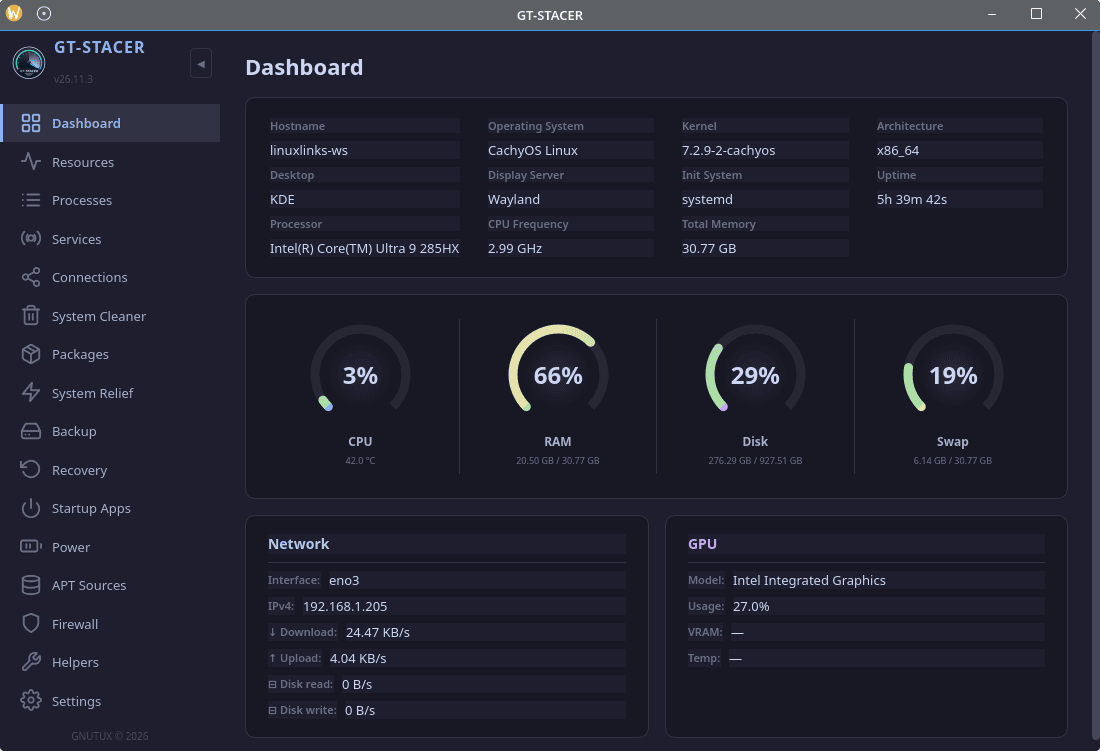Click the GPU model Intel Integrated Graphics
The image size is (1100, 751).
click(809, 581)
